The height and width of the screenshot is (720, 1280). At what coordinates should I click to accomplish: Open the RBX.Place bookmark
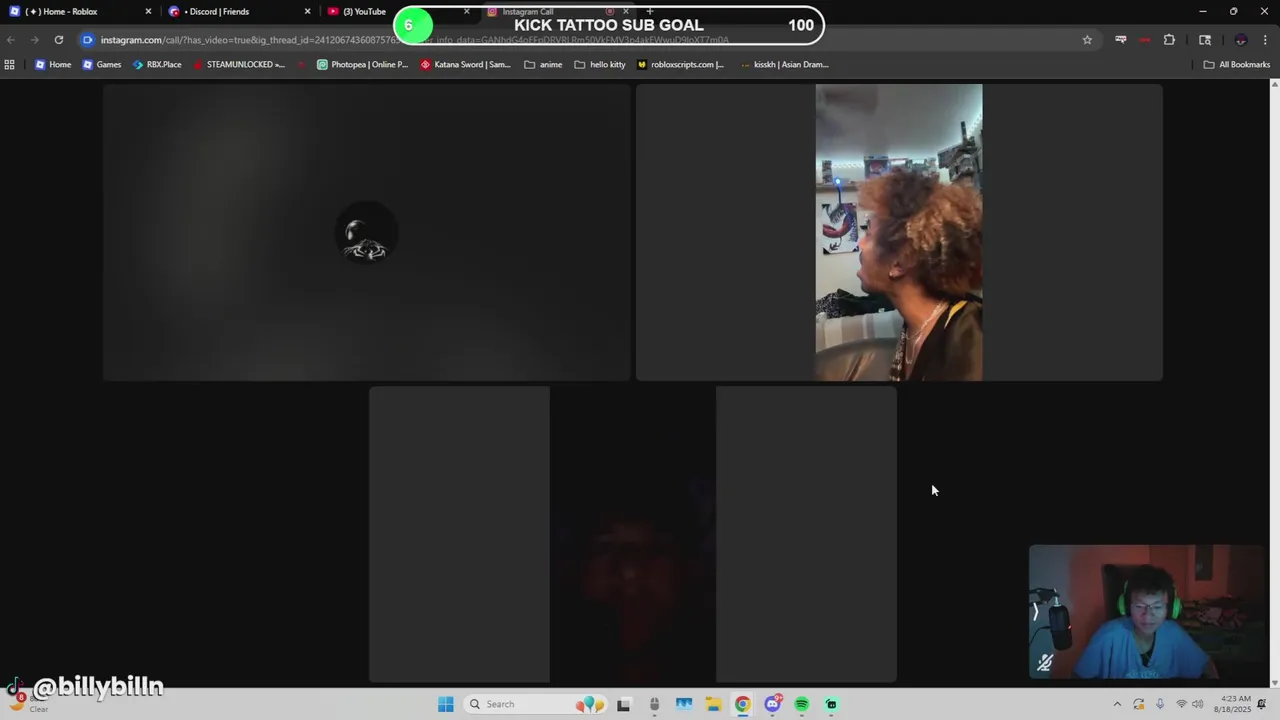point(157,65)
